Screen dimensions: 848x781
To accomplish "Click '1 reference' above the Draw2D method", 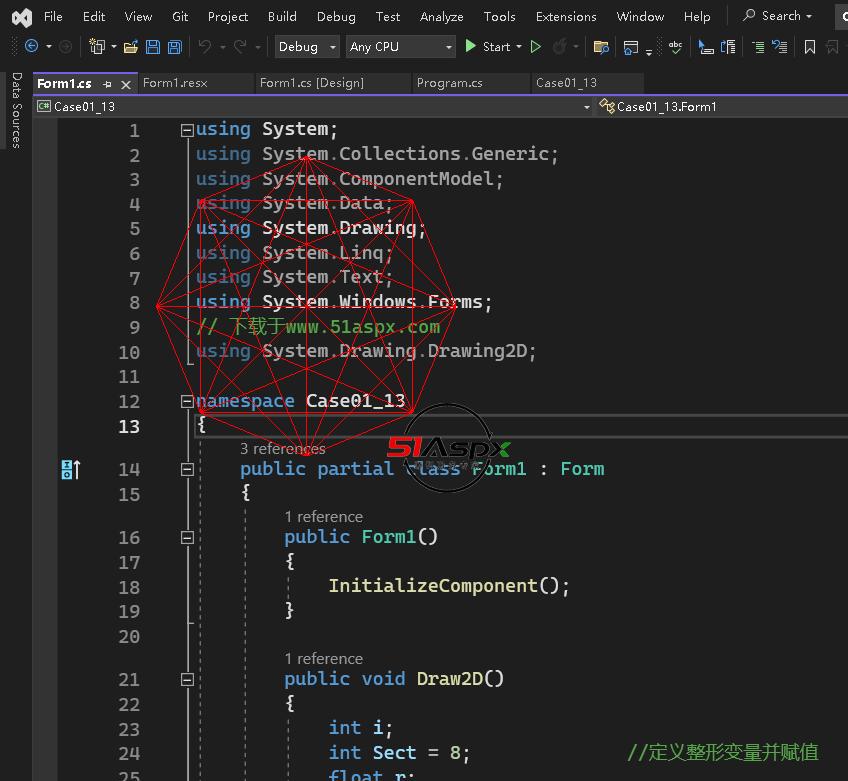I will (323, 659).
